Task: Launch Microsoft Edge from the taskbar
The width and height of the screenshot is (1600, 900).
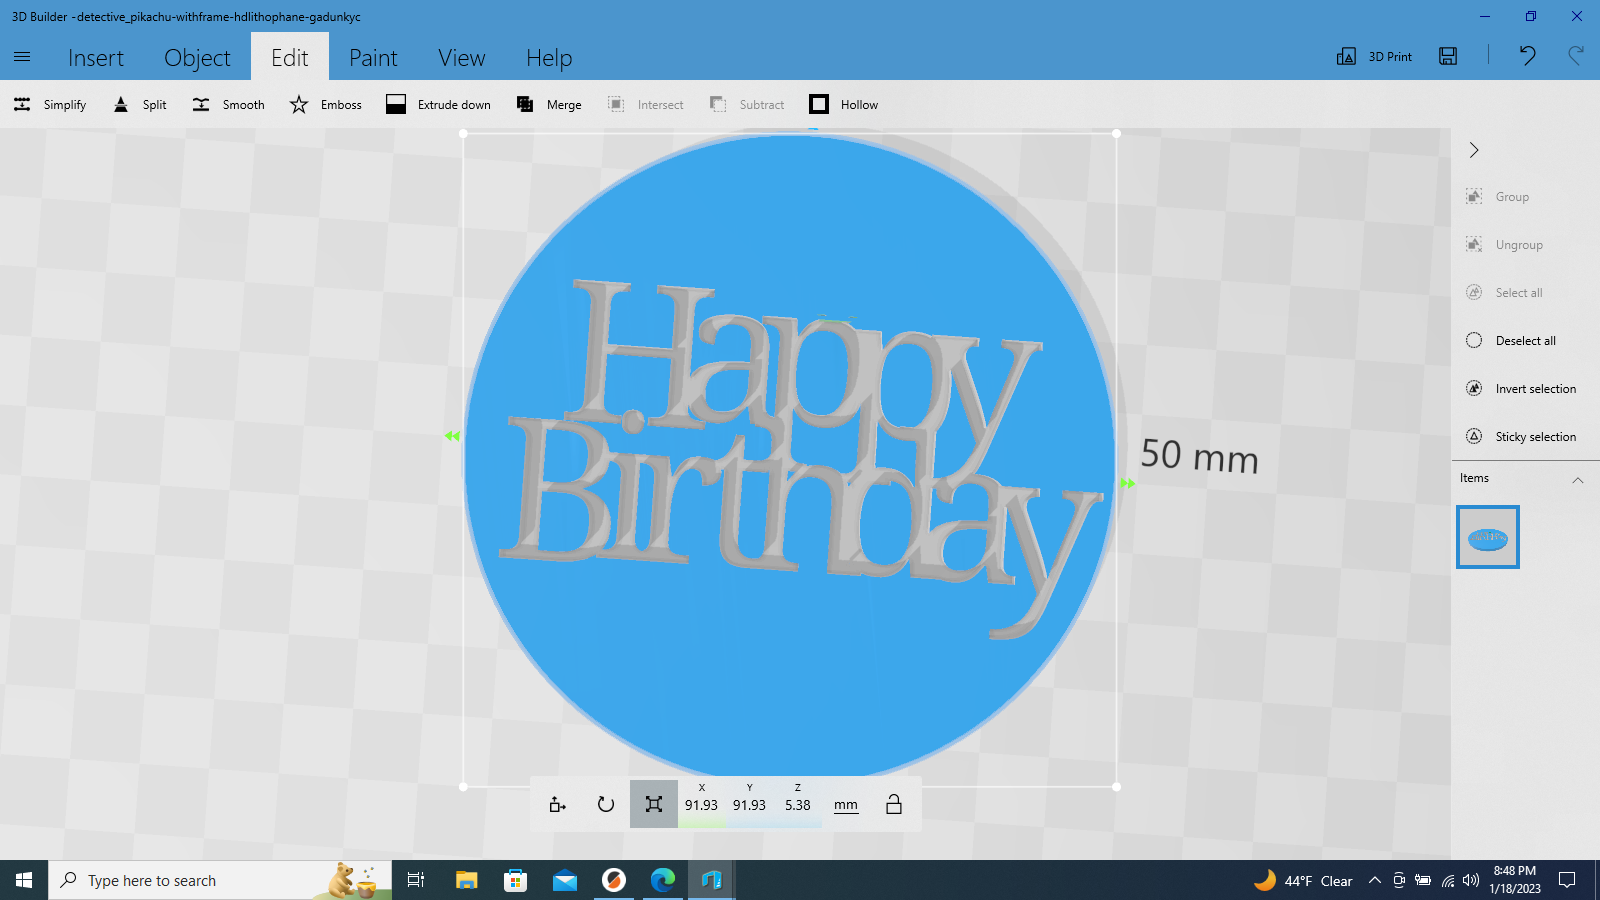Action: point(662,880)
